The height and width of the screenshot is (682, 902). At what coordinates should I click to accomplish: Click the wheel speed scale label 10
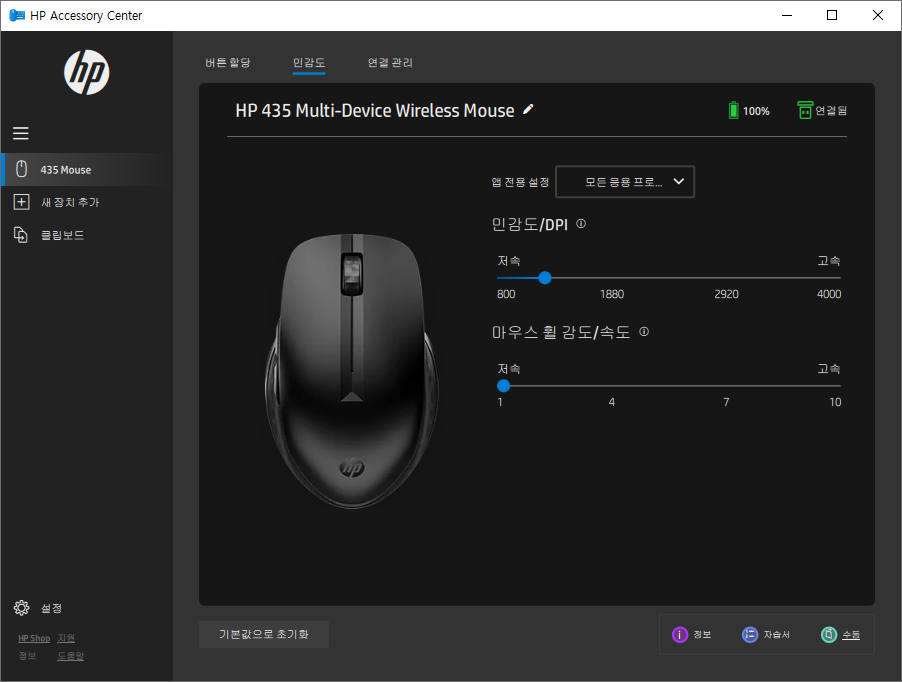pos(835,402)
